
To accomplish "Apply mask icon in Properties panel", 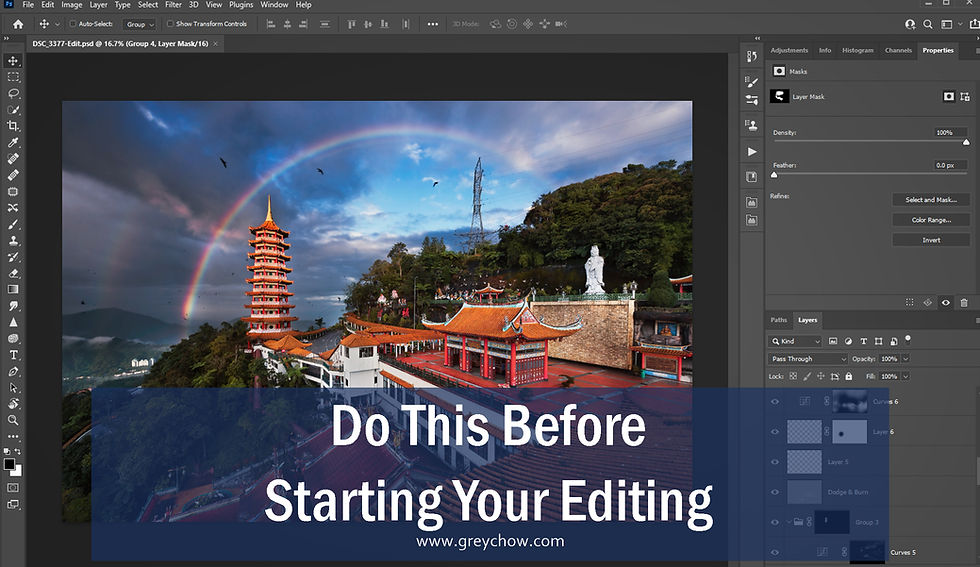I will tap(928, 303).
